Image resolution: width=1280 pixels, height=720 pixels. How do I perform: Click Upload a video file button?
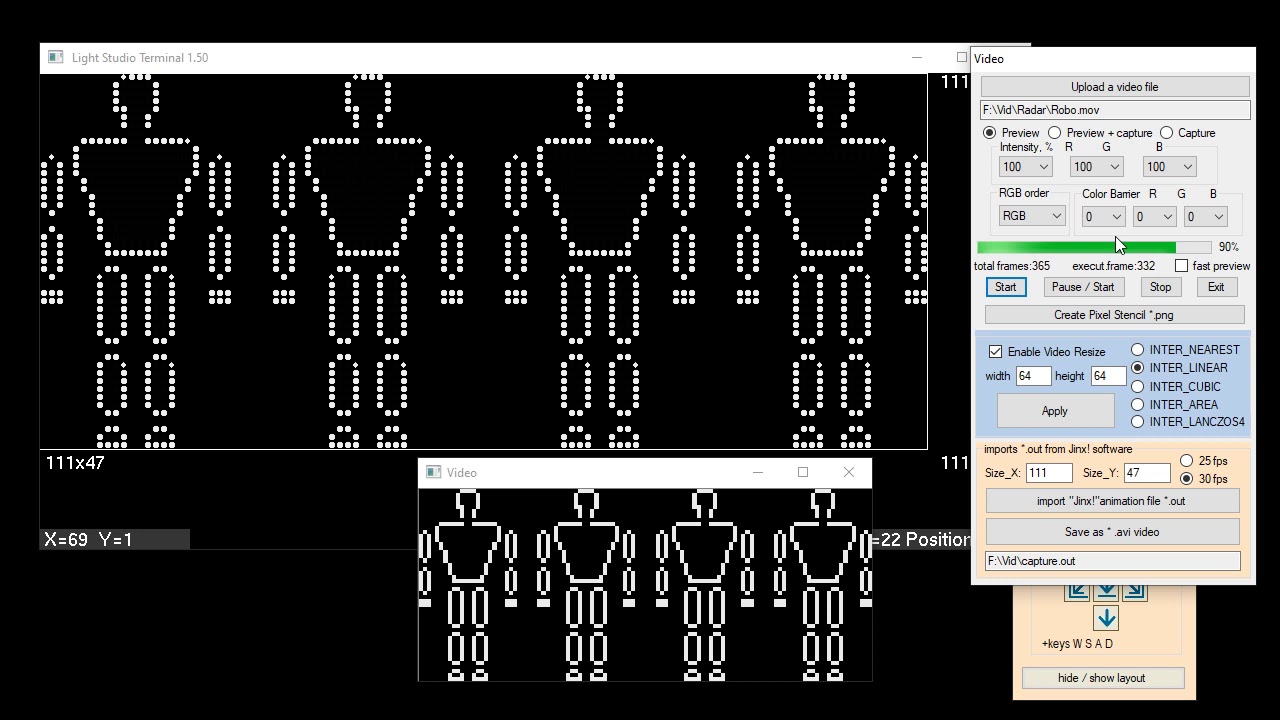coord(1114,87)
